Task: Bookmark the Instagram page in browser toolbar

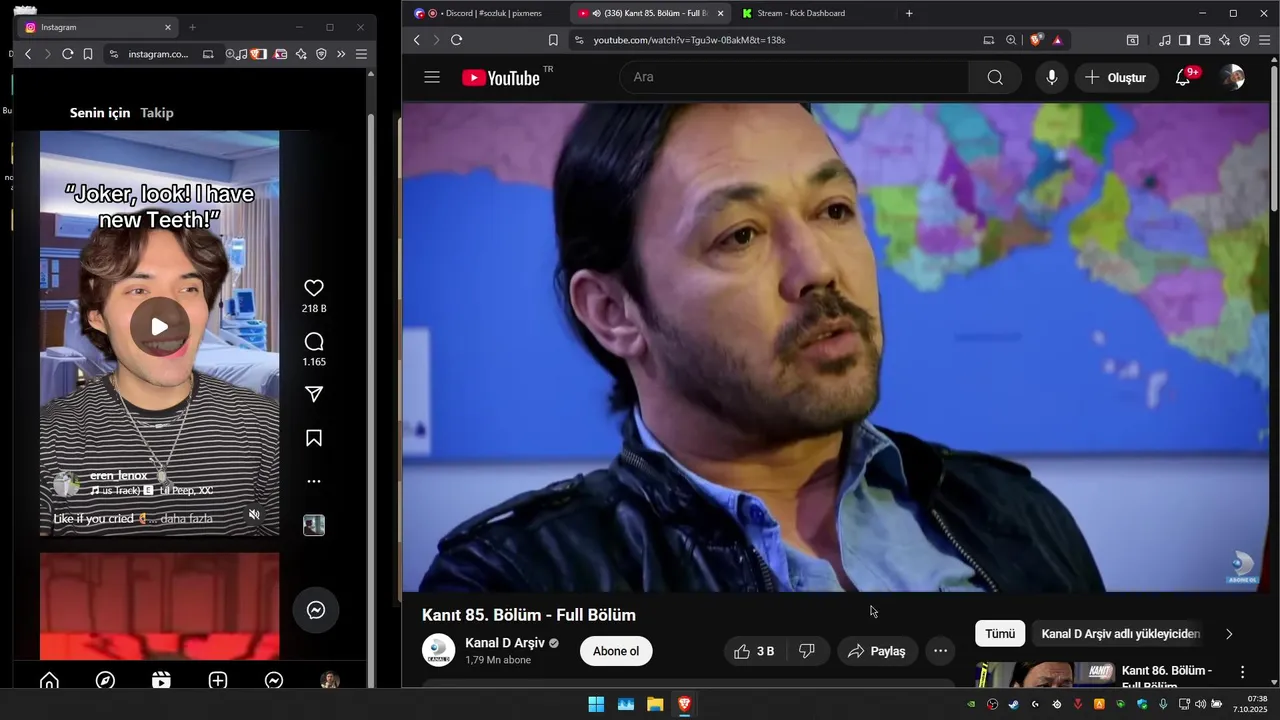Action: (x=88, y=54)
